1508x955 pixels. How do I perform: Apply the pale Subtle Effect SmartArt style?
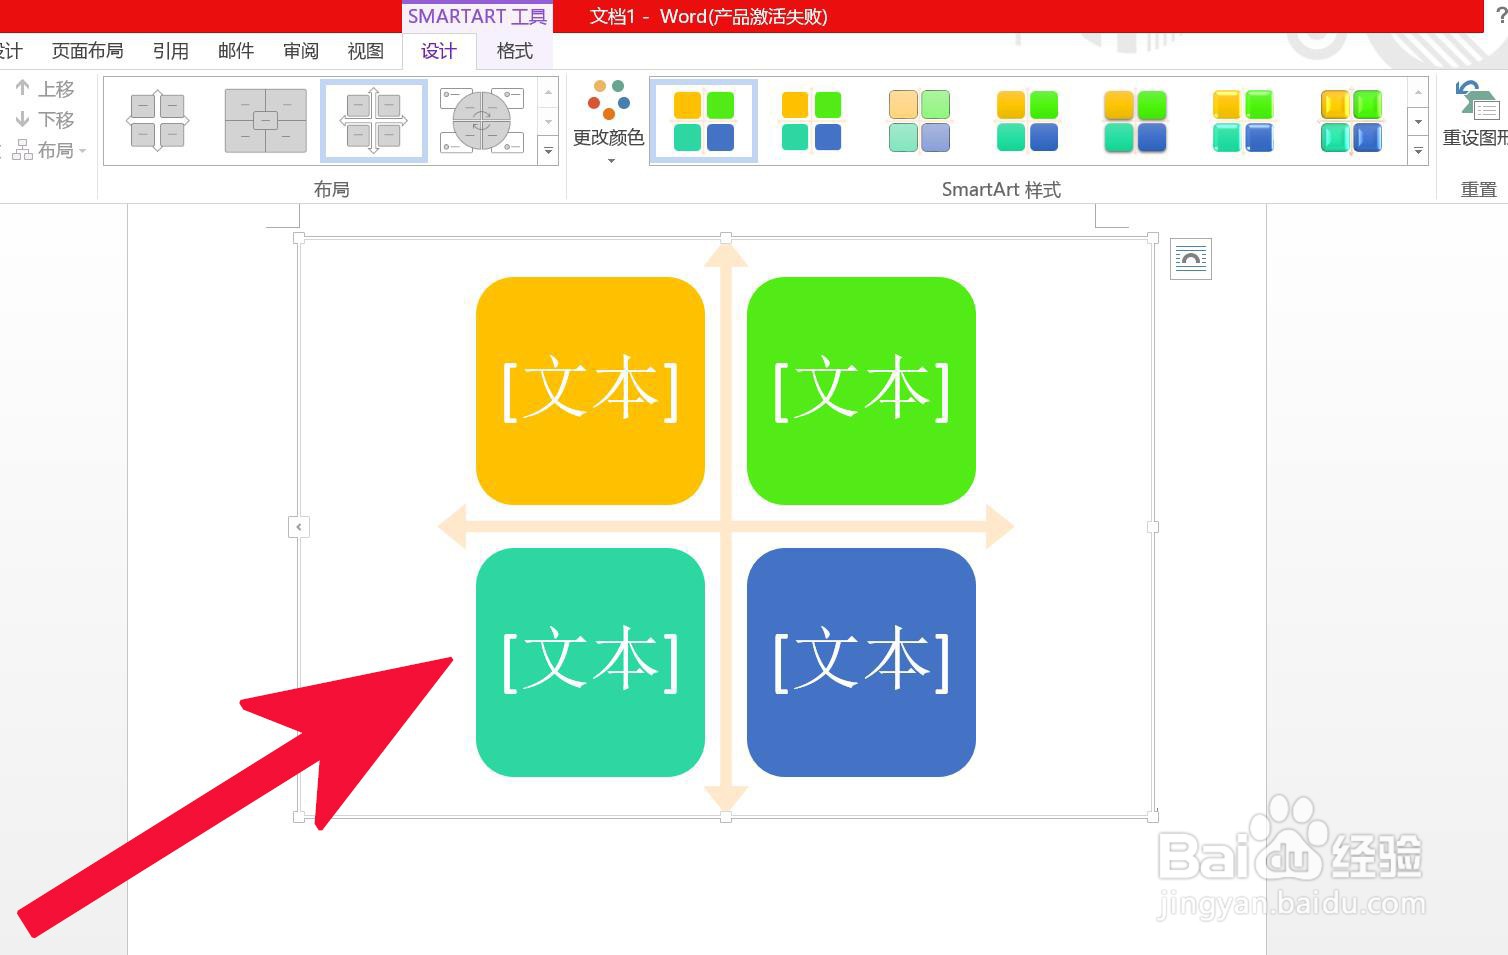[x=919, y=121]
